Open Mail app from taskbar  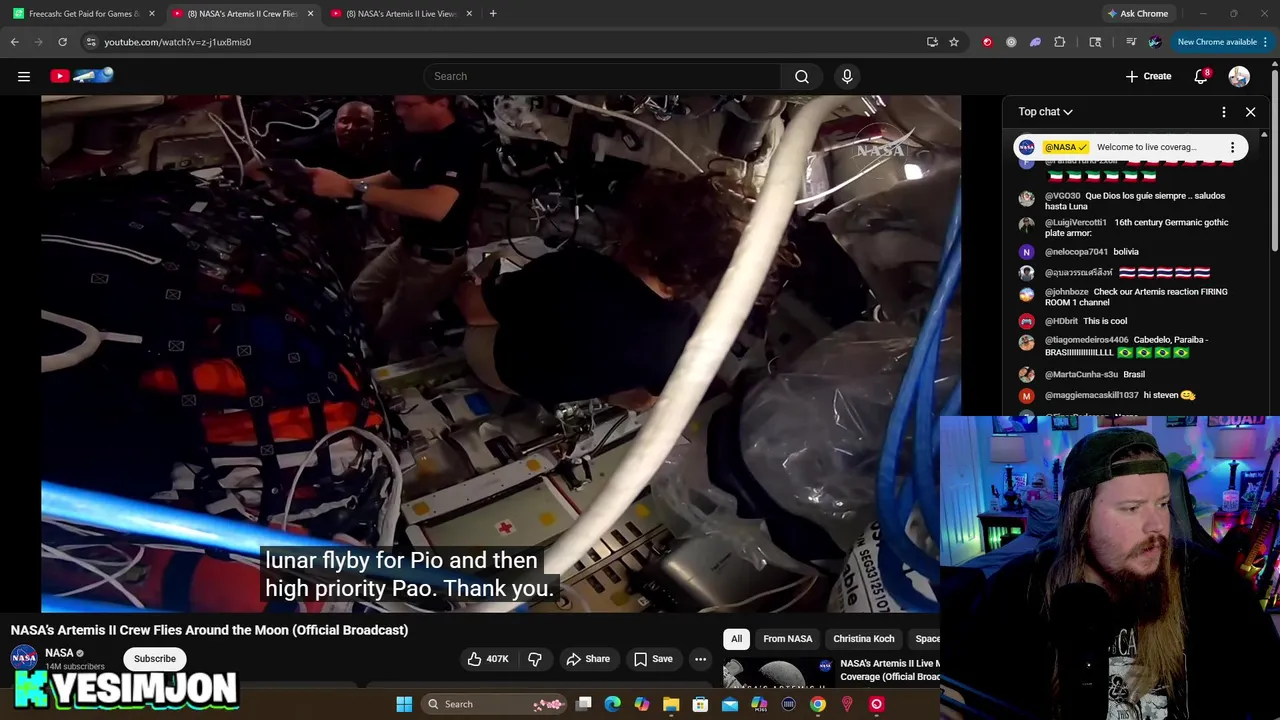730,704
